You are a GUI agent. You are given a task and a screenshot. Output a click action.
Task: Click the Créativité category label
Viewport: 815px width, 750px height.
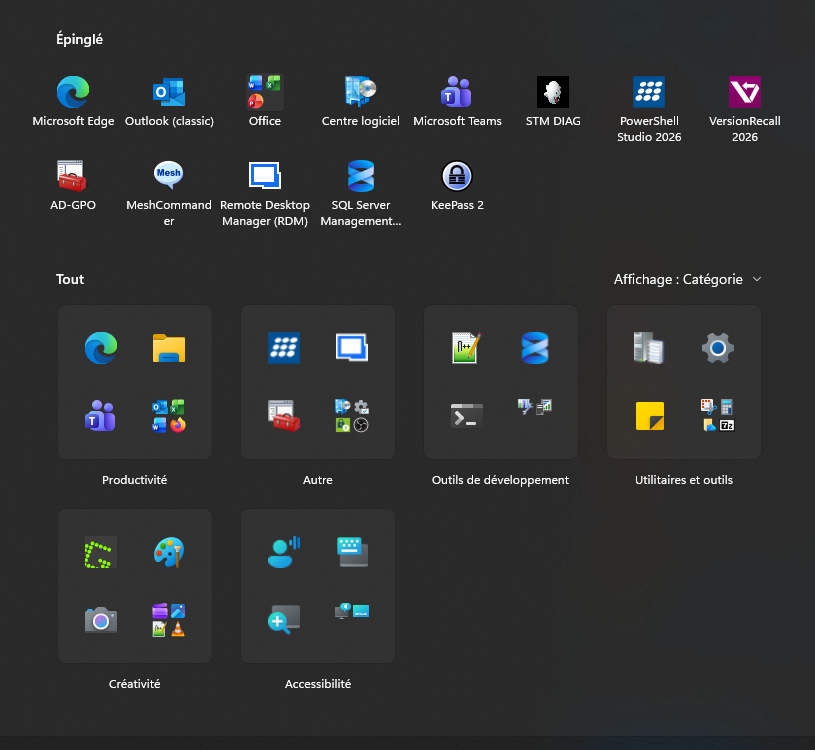tap(135, 684)
